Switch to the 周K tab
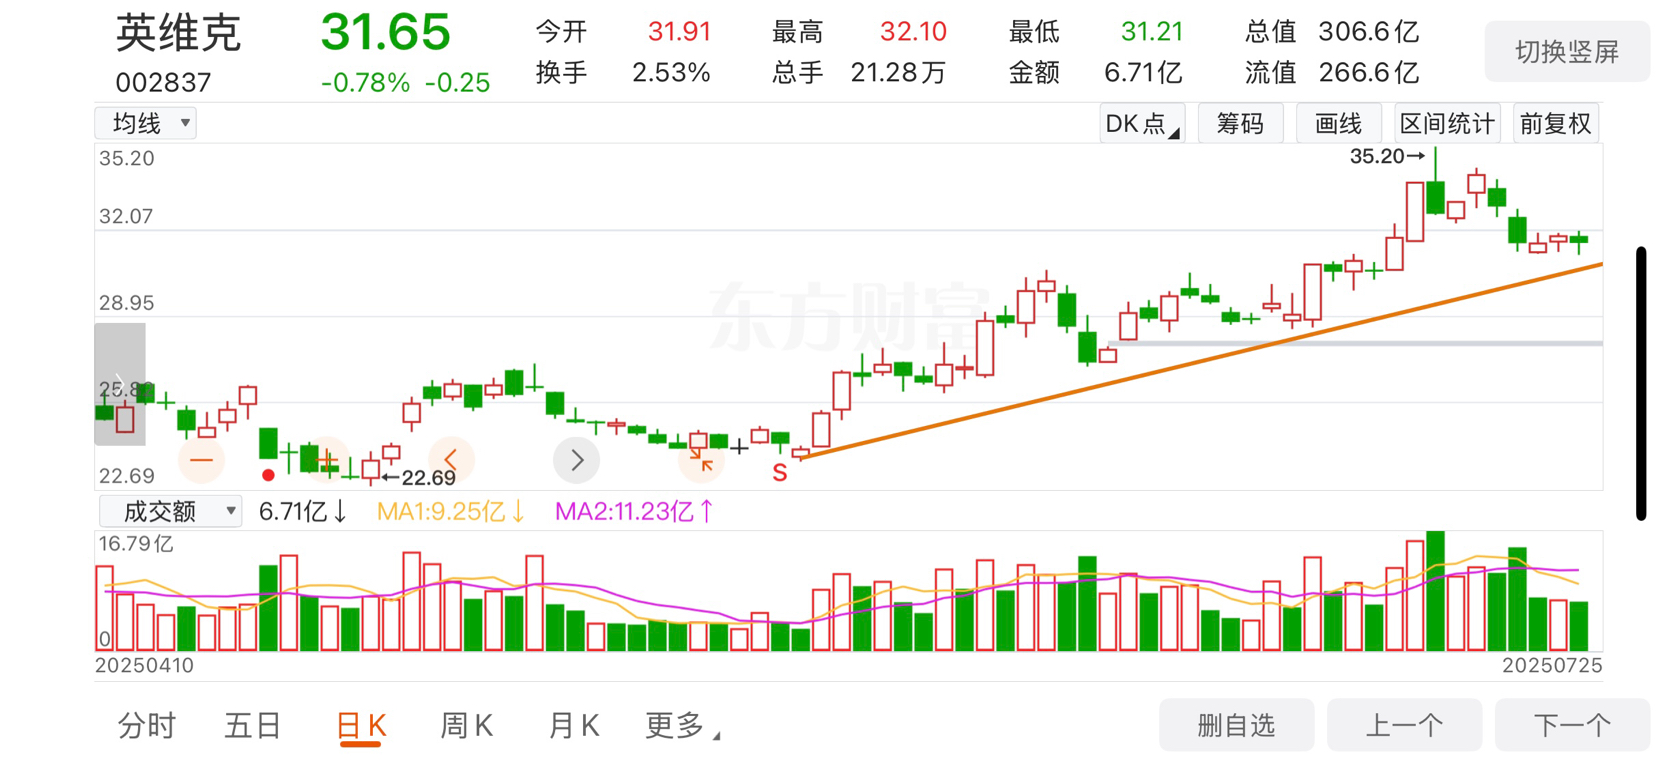 click(x=467, y=726)
